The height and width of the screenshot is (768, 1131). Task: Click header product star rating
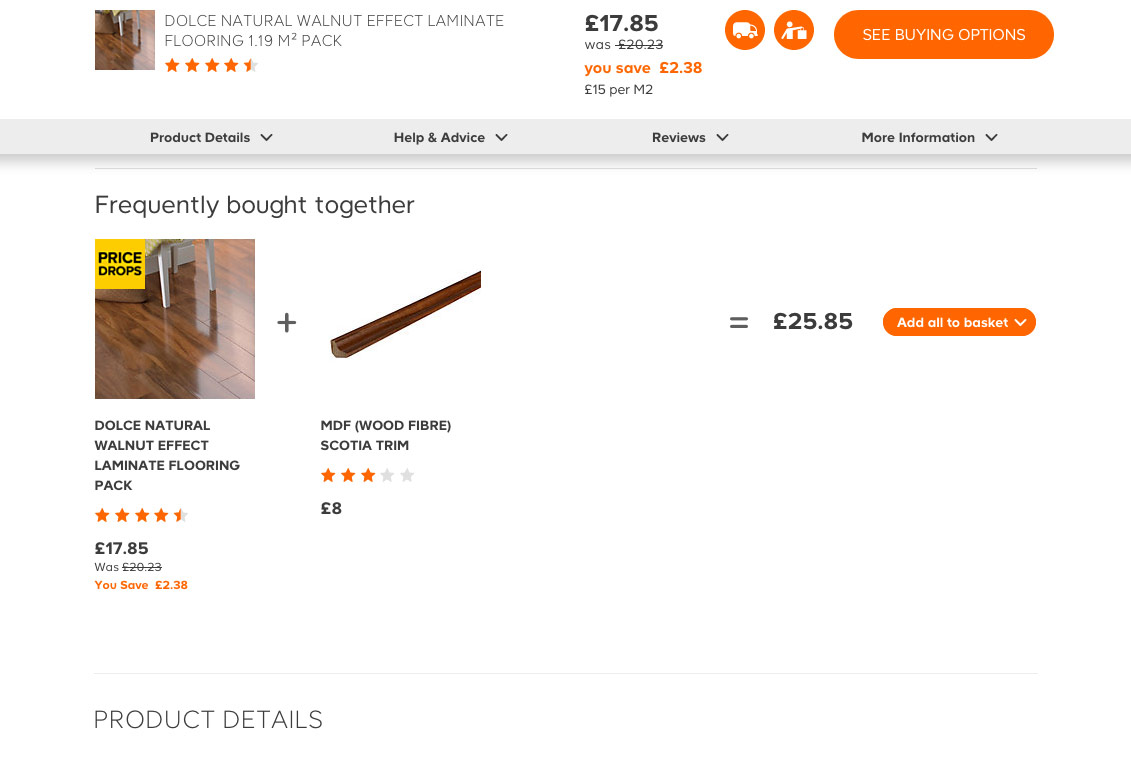point(211,66)
